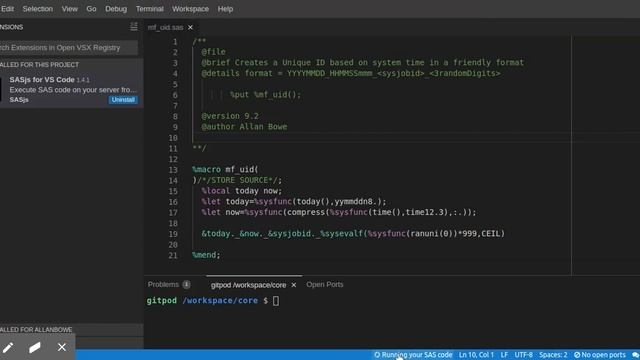640x360 pixels.
Task: Close the gitpod /workspace/core terminal tab
Action: pos(293,285)
